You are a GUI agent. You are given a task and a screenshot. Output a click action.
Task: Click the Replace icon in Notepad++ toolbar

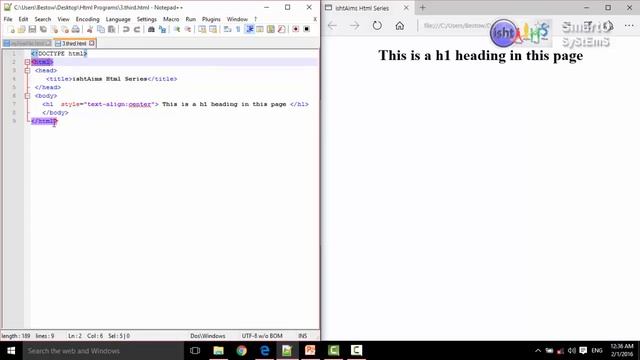[x=162, y=29]
